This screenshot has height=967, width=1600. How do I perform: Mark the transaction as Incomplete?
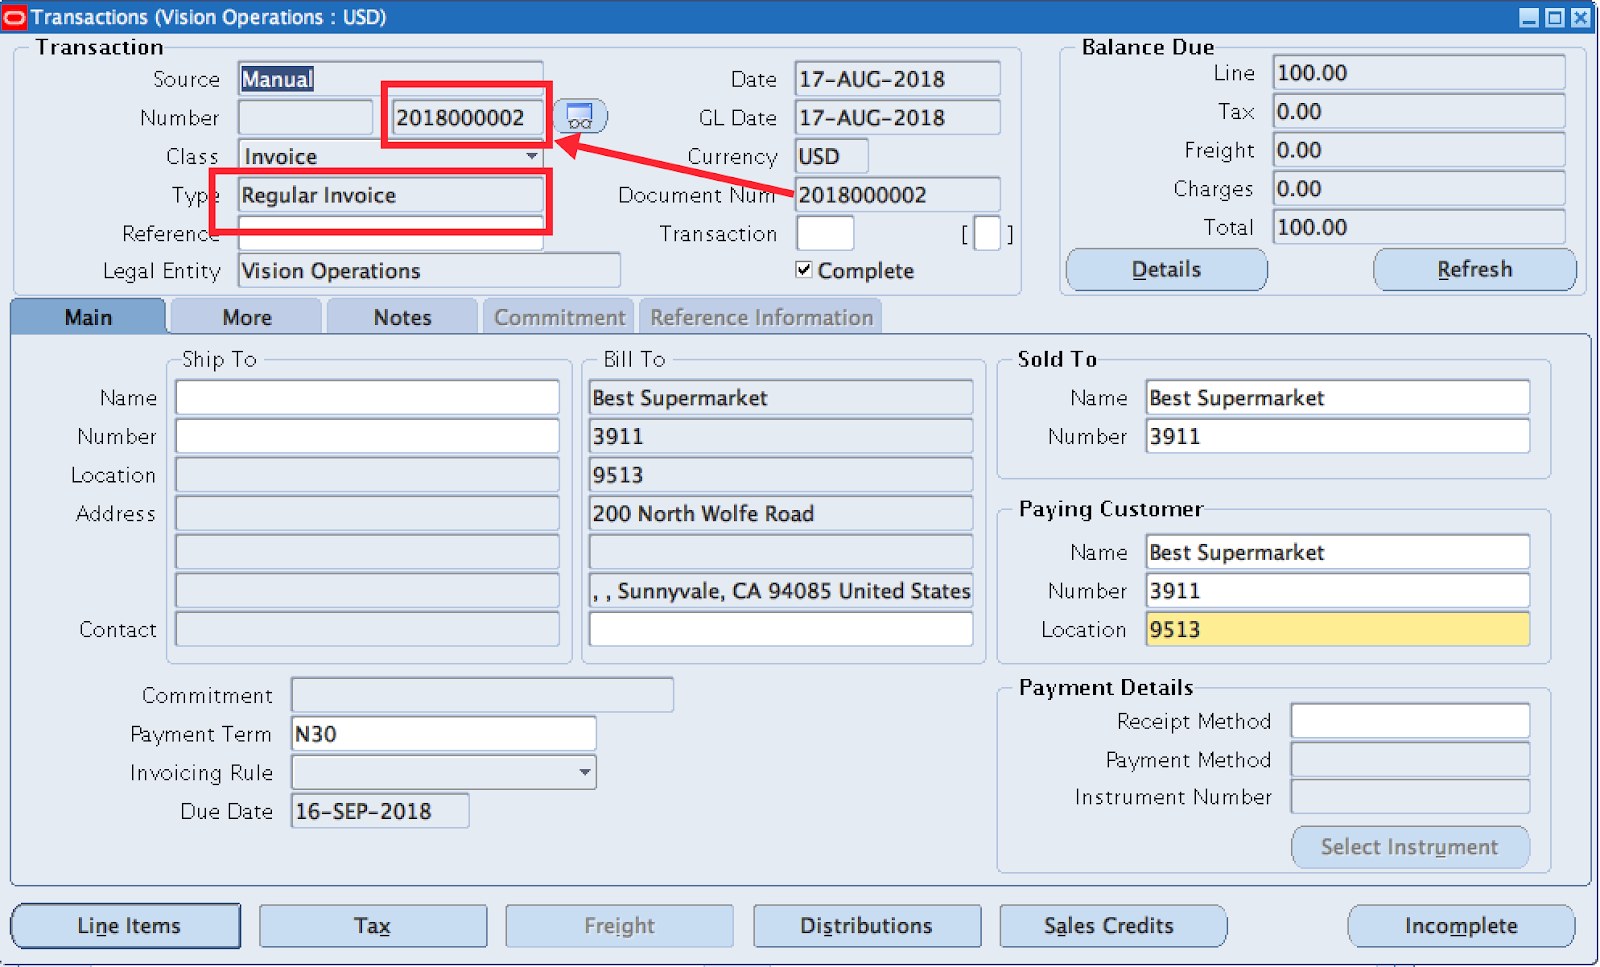click(x=1460, y=925)
